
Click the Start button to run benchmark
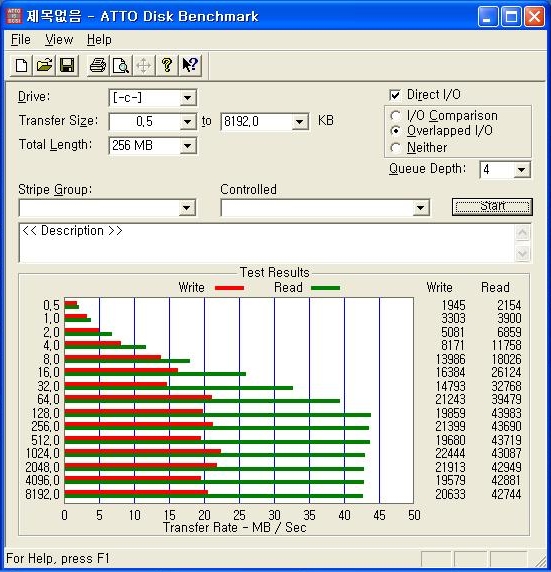[x=492, y=206]
